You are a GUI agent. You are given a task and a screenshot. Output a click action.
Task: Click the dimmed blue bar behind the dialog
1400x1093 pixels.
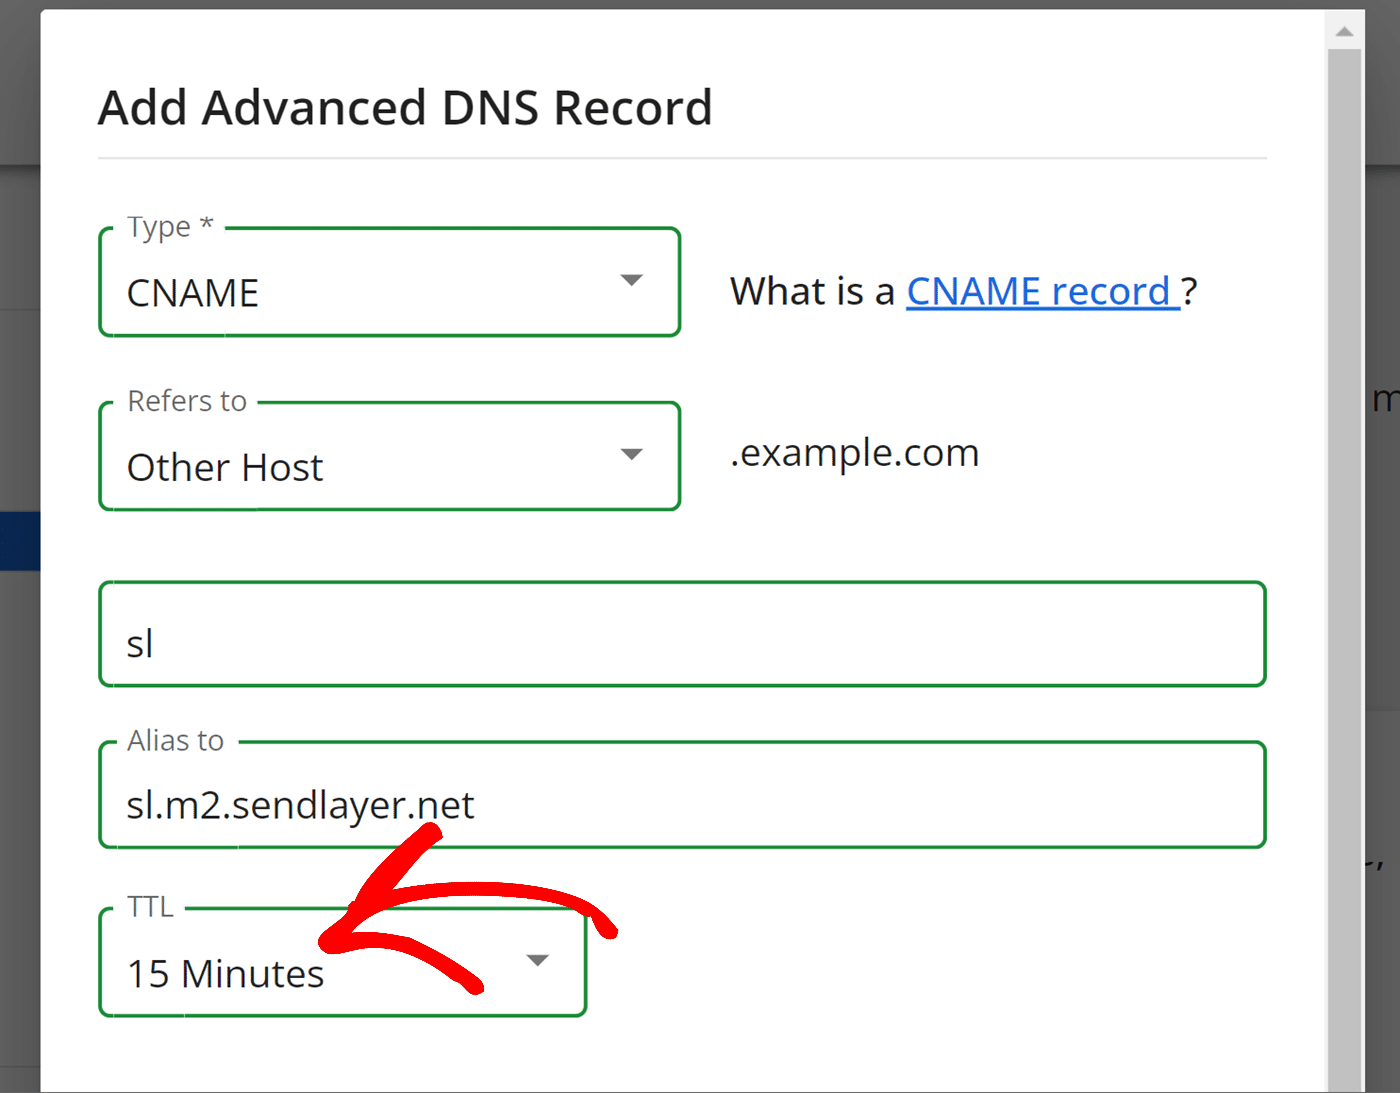click(x=19, y=541)
